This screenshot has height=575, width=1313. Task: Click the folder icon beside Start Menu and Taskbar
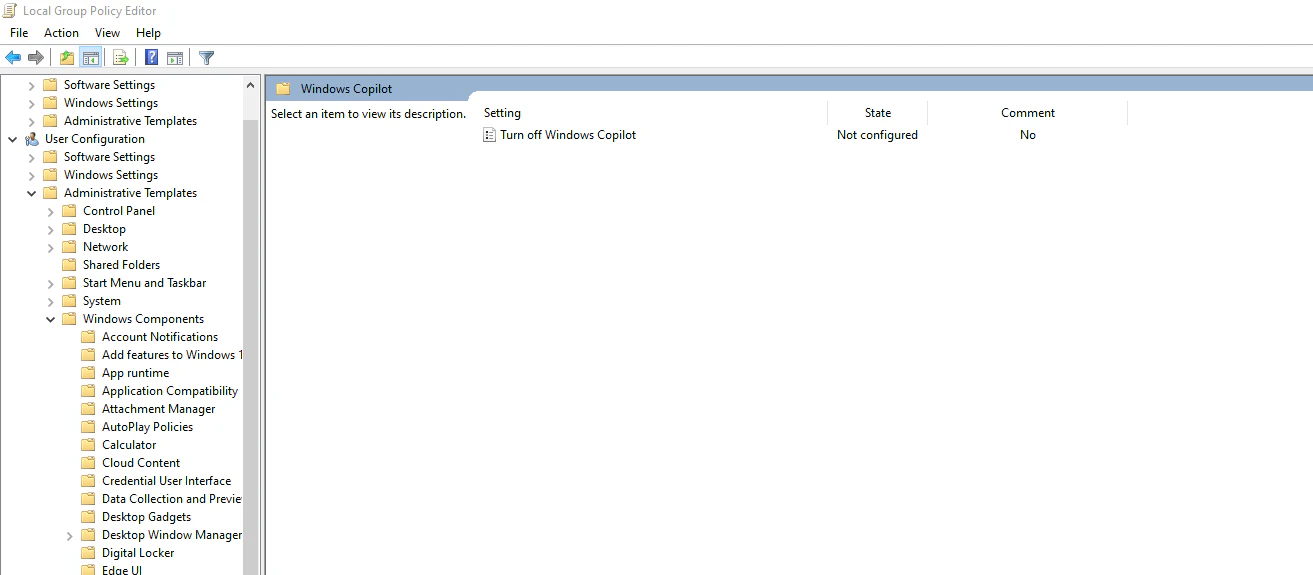coord(69,283)
